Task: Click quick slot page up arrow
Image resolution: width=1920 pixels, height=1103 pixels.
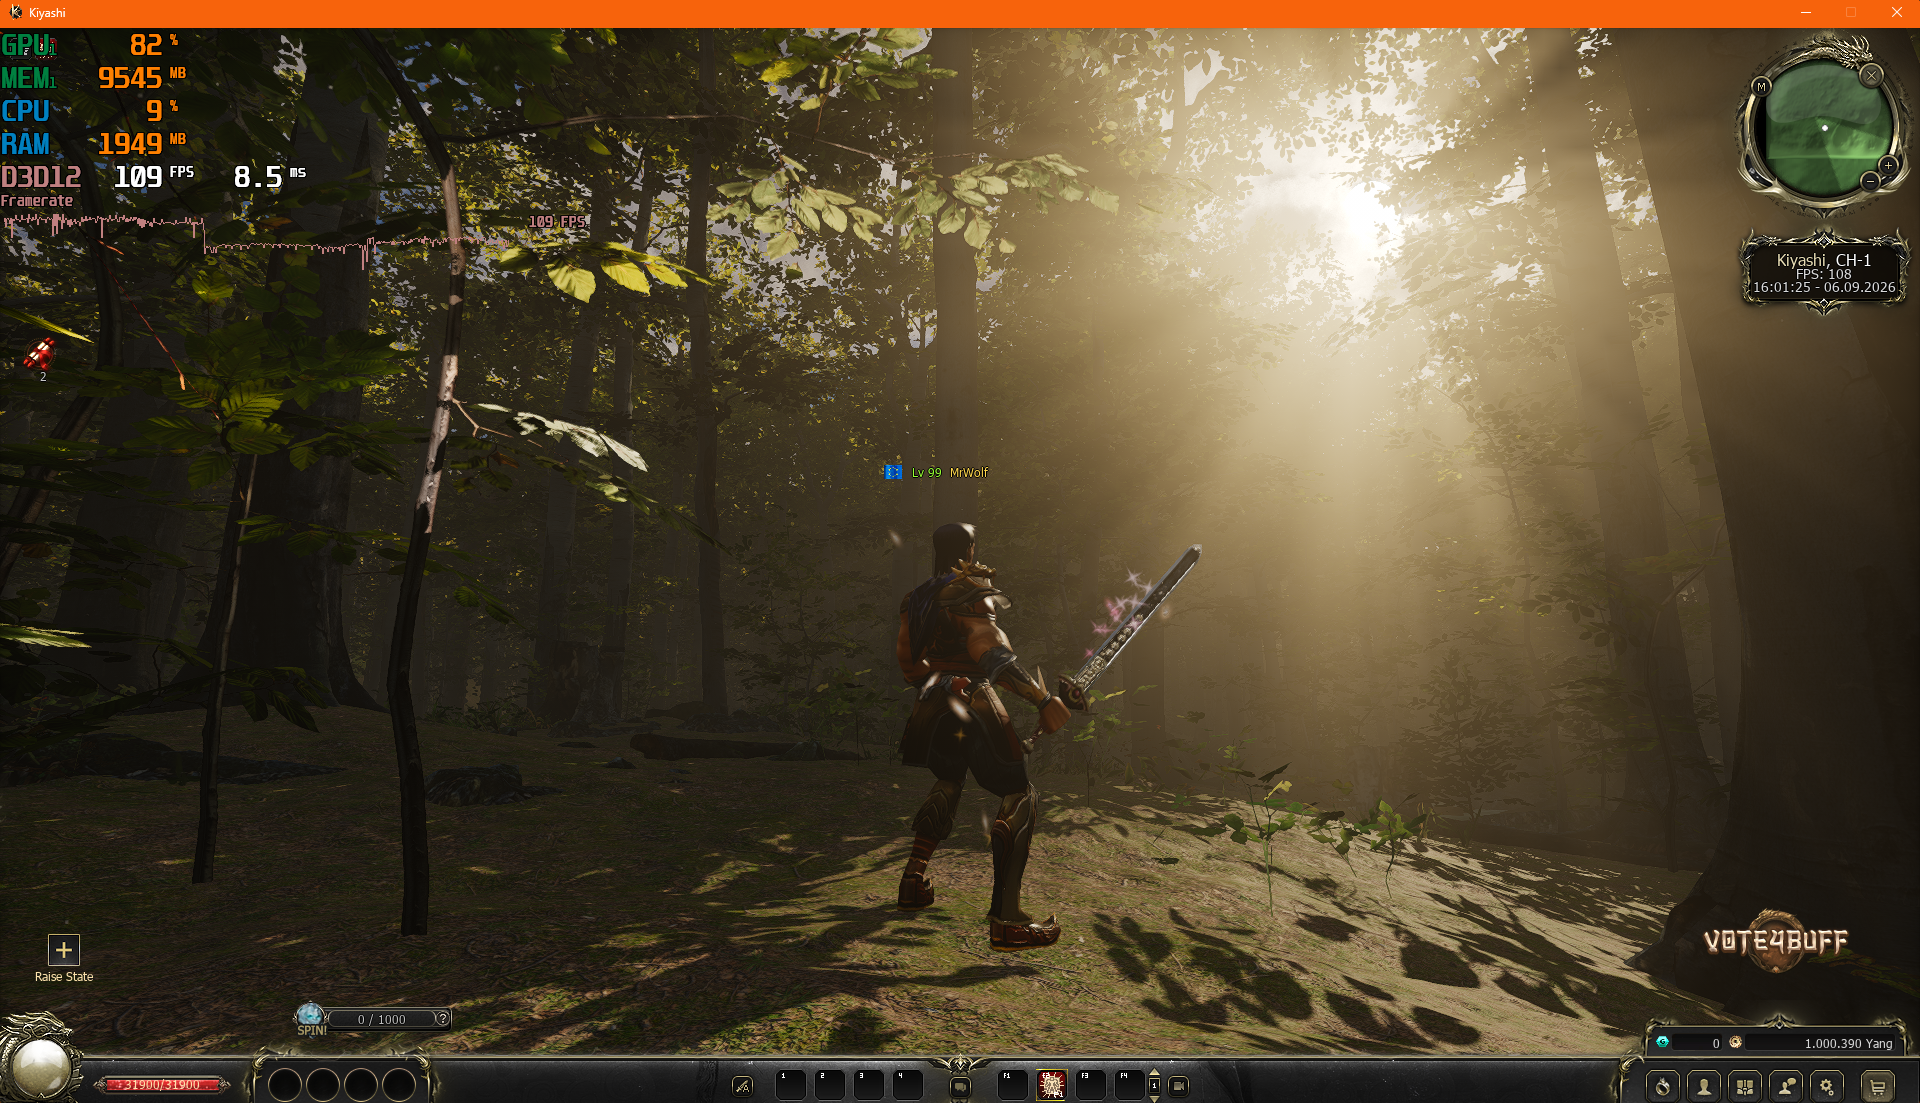Action: [x=1155, y=1073]
